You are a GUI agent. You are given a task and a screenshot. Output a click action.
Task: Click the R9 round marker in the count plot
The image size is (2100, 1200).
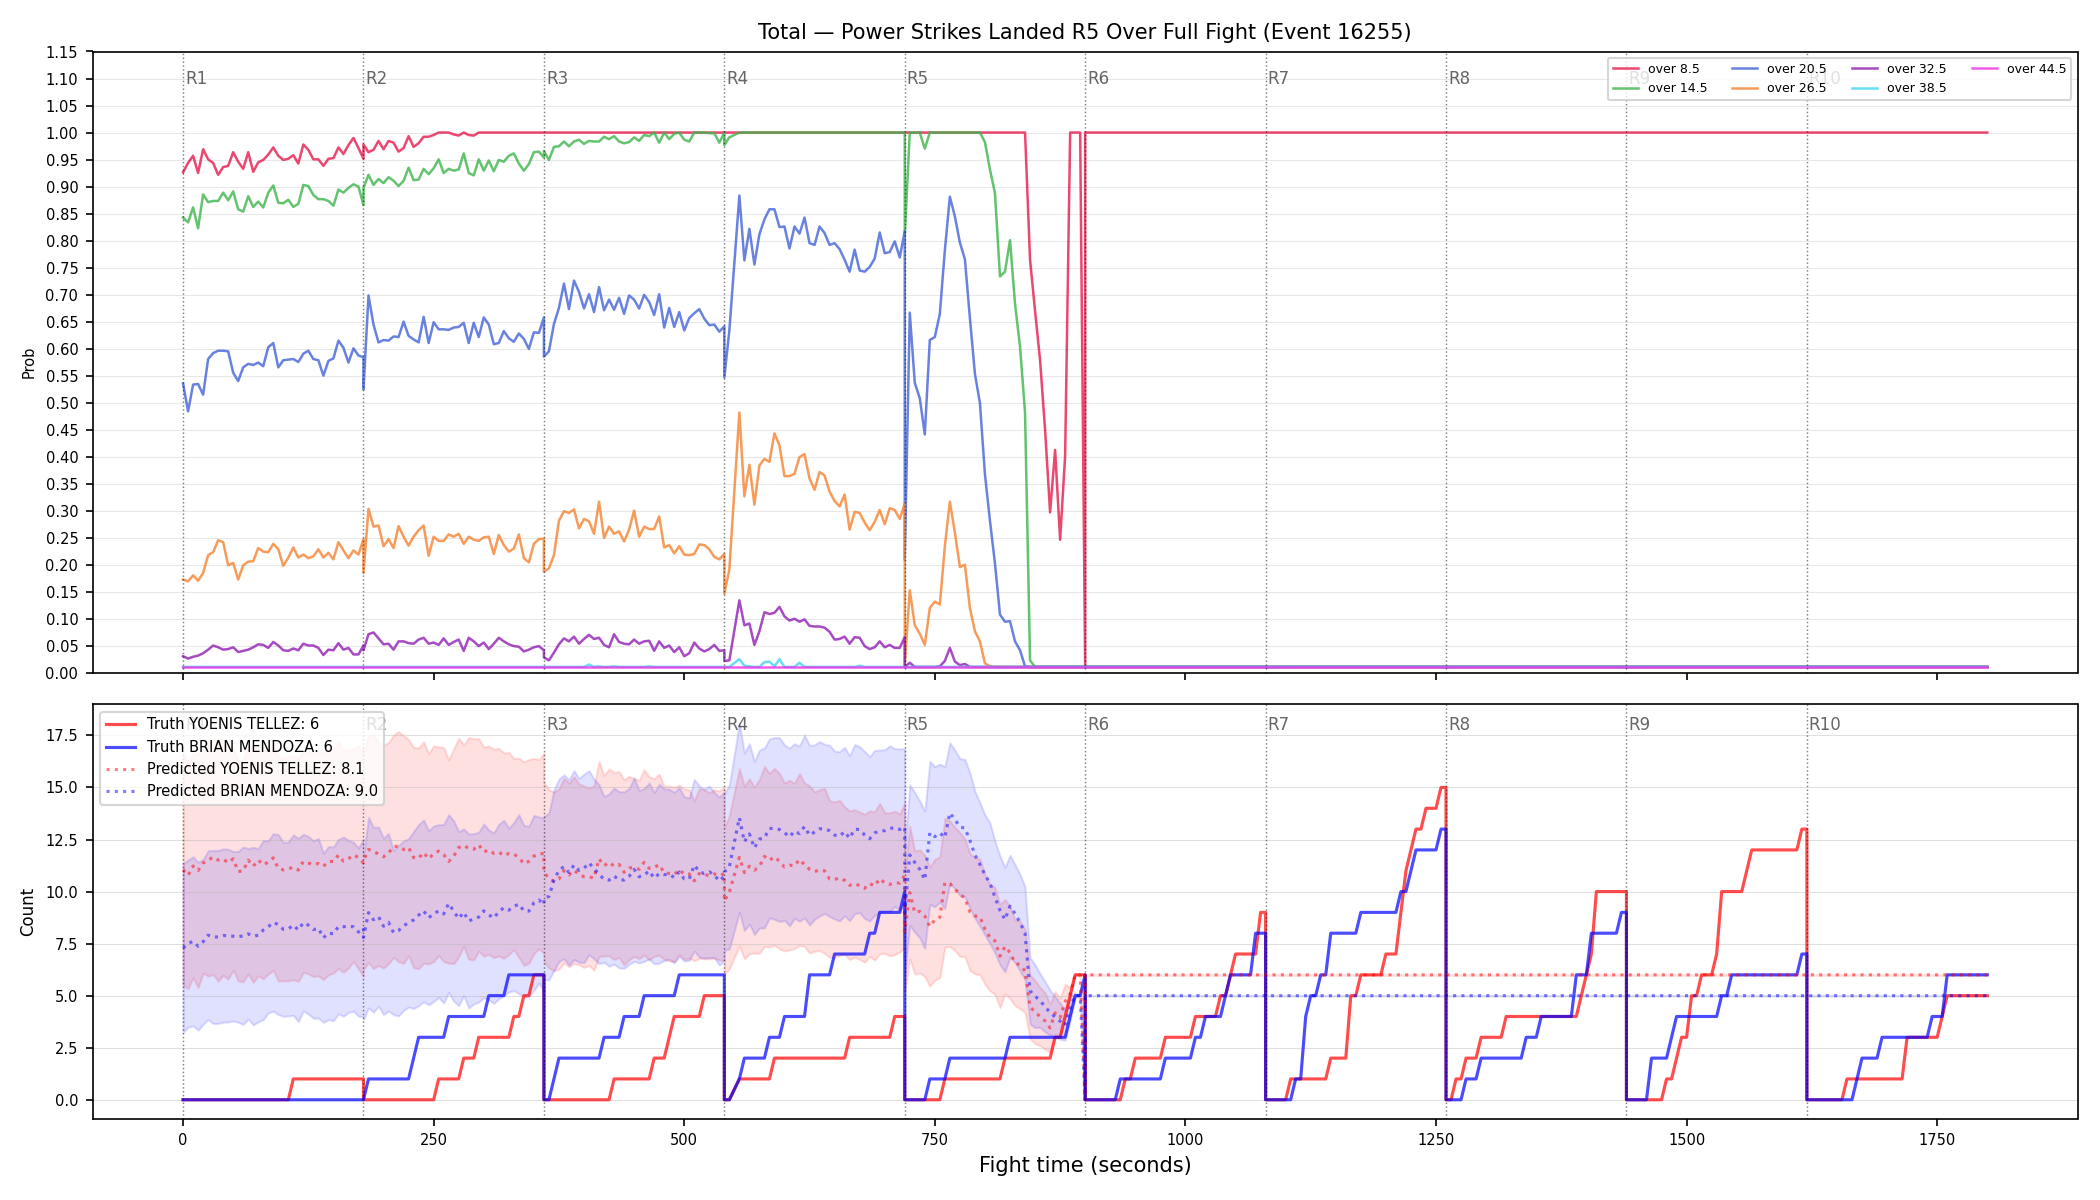(1639, 724)
